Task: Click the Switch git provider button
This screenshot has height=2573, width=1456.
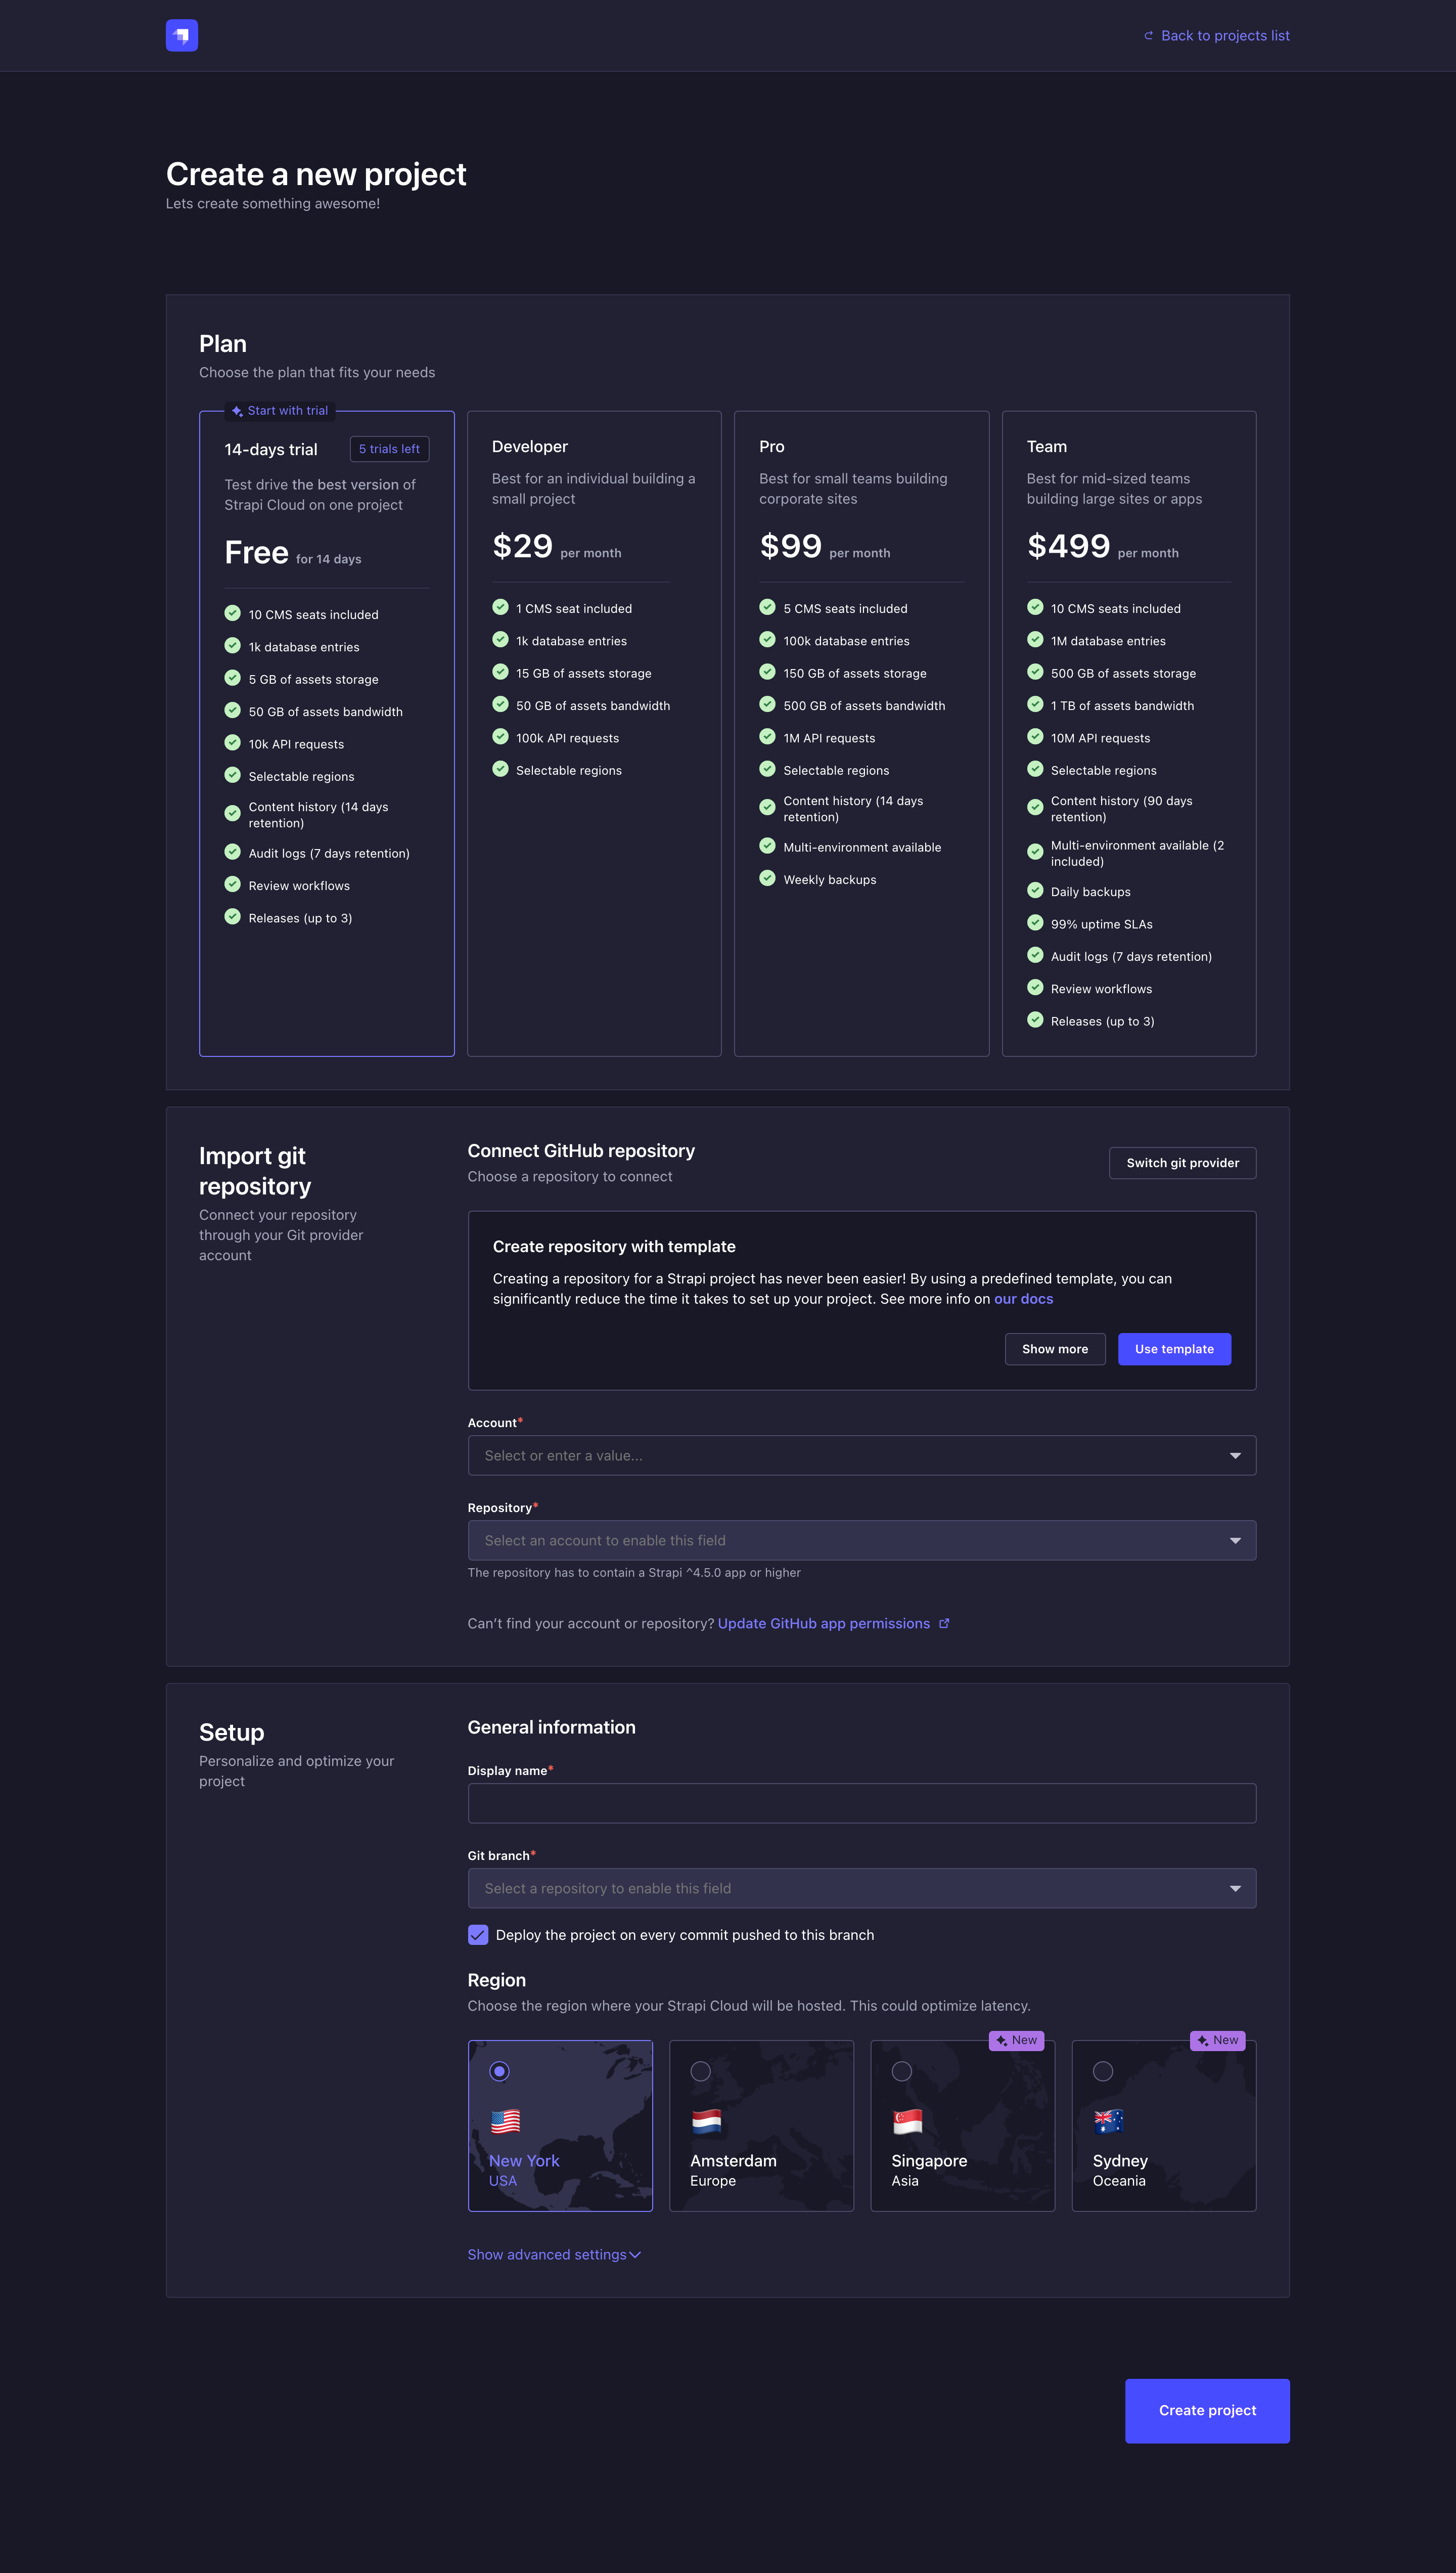Action: coord(1182,1163)
